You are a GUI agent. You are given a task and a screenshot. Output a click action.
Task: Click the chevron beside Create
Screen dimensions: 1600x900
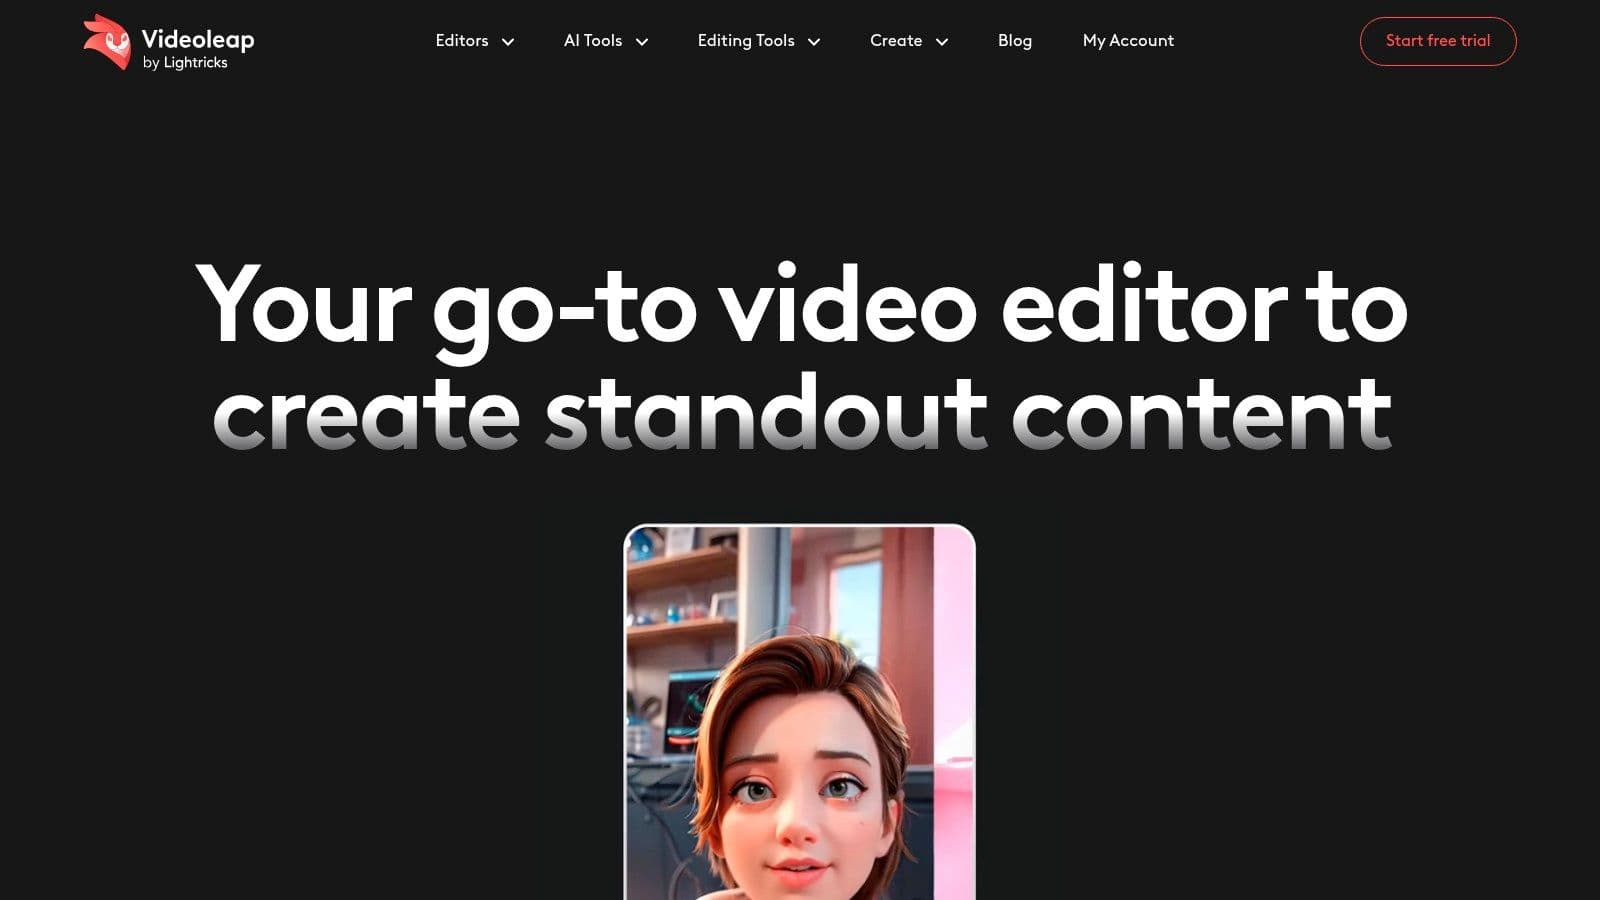pos(942,42)
